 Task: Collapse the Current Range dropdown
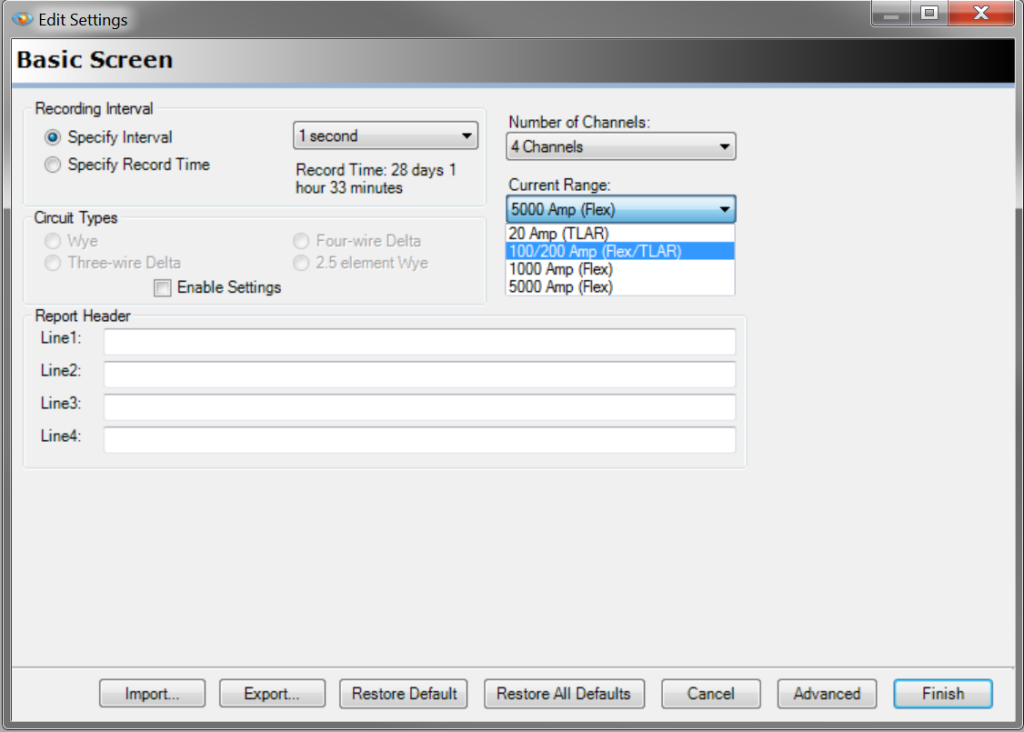pyautogui.click(x=620, y=209)
